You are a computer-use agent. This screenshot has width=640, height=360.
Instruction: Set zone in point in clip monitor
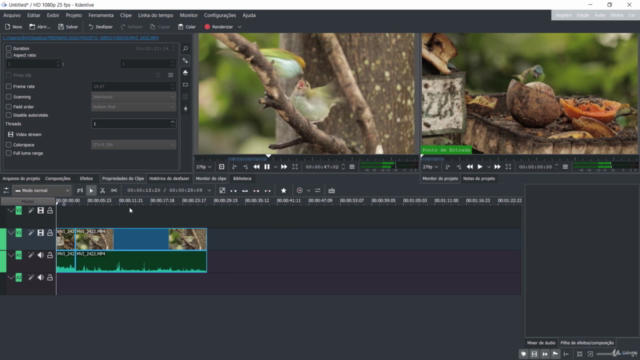[234, 167]
